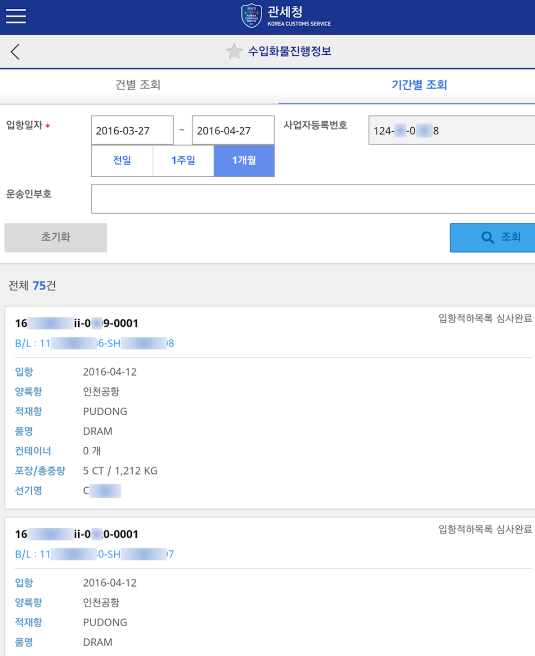
Task: Open the B/L link ending in 8
Action: [95, 343]
